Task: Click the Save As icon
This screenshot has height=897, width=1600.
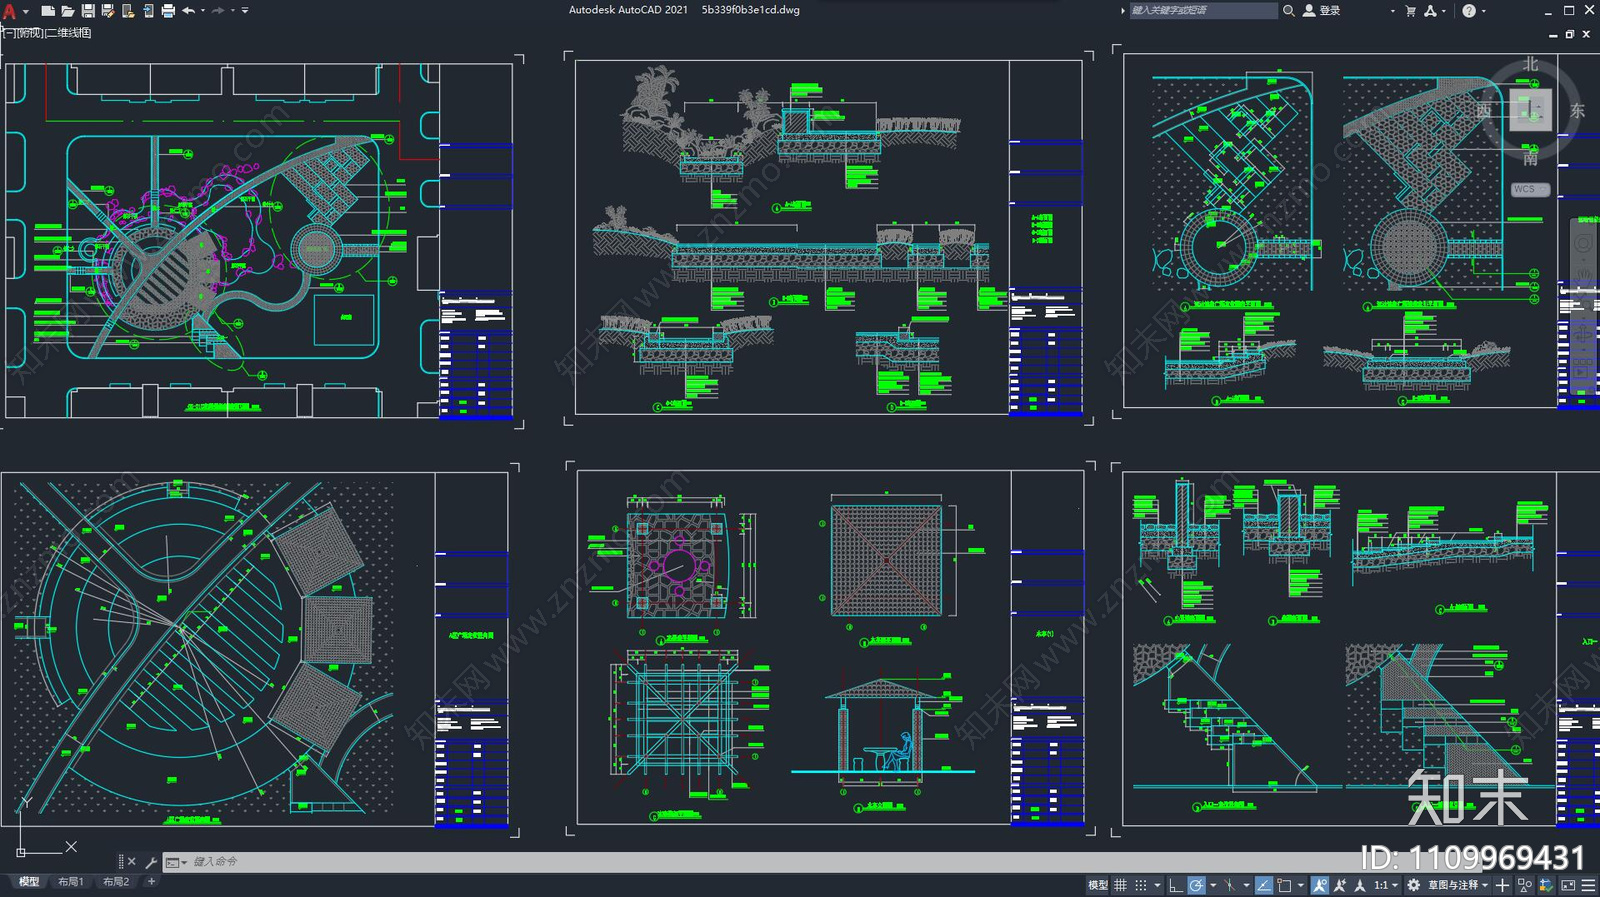Action: [x=108, y=11]
